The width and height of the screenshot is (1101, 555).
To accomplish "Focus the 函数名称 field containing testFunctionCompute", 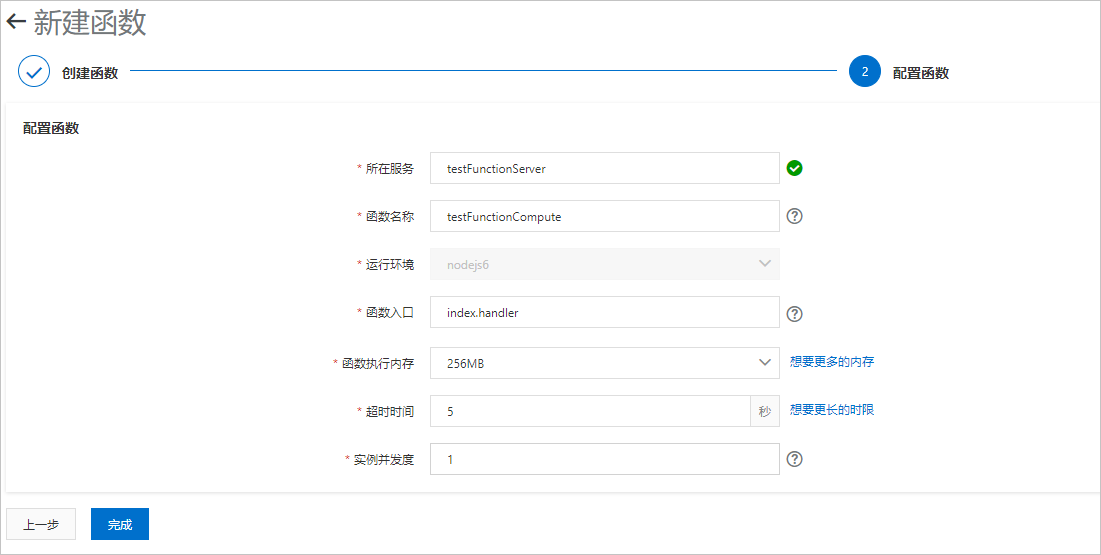I will coord(605,216).
